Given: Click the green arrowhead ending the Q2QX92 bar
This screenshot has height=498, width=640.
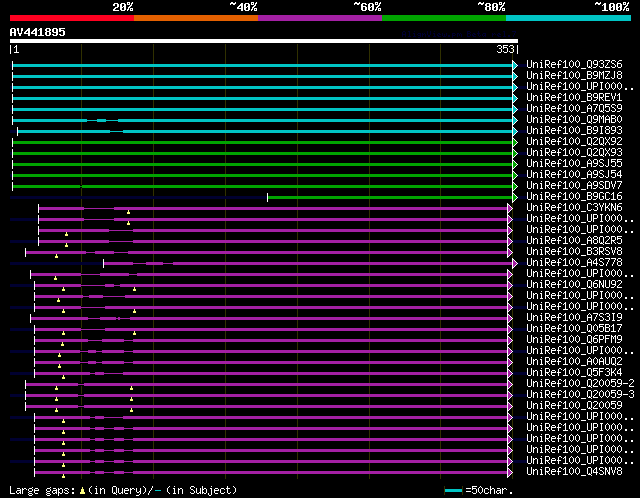Looking at the screenshot, I should coord(515,142).
